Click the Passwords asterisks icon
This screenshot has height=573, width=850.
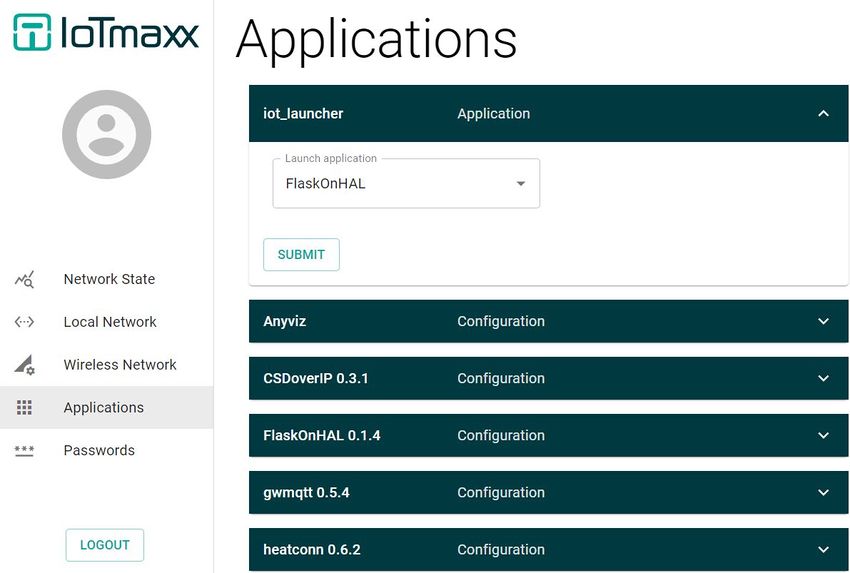coord(24,450)
